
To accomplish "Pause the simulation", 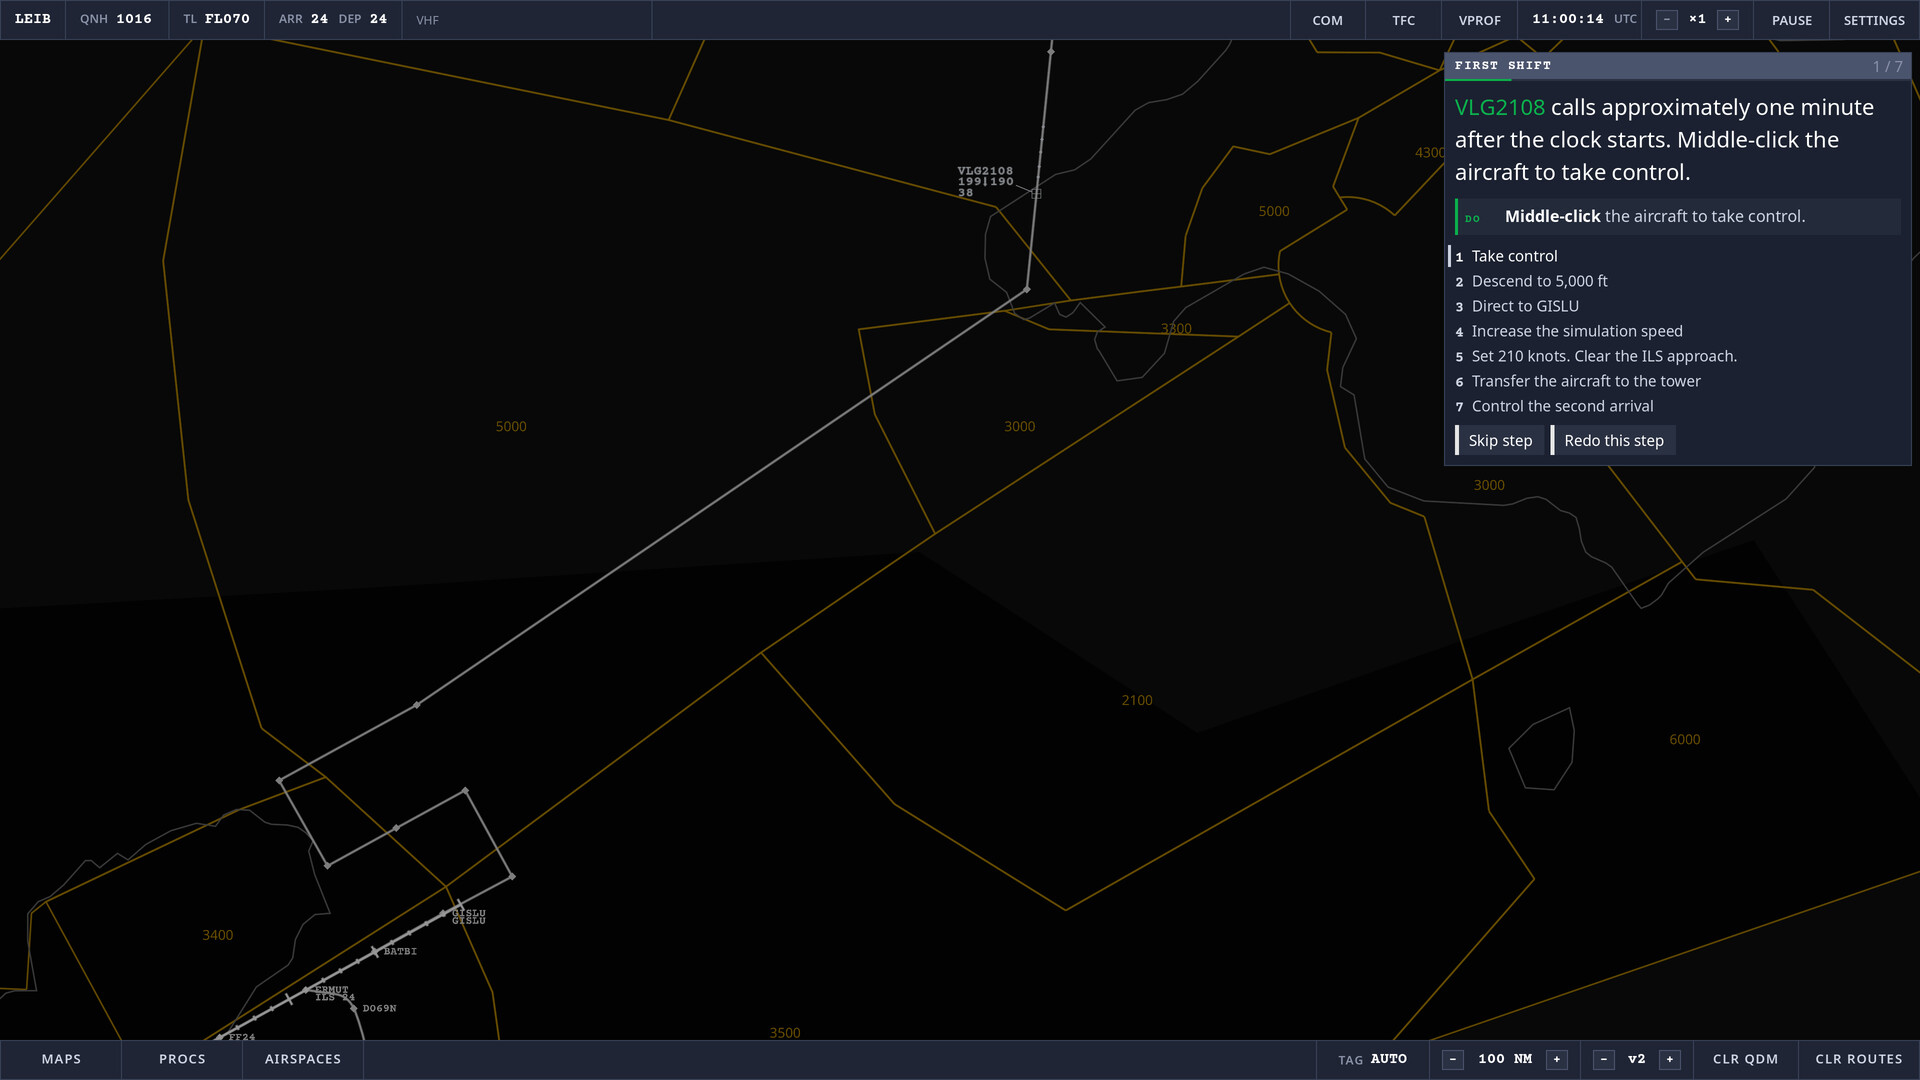I will [1791, 20].
